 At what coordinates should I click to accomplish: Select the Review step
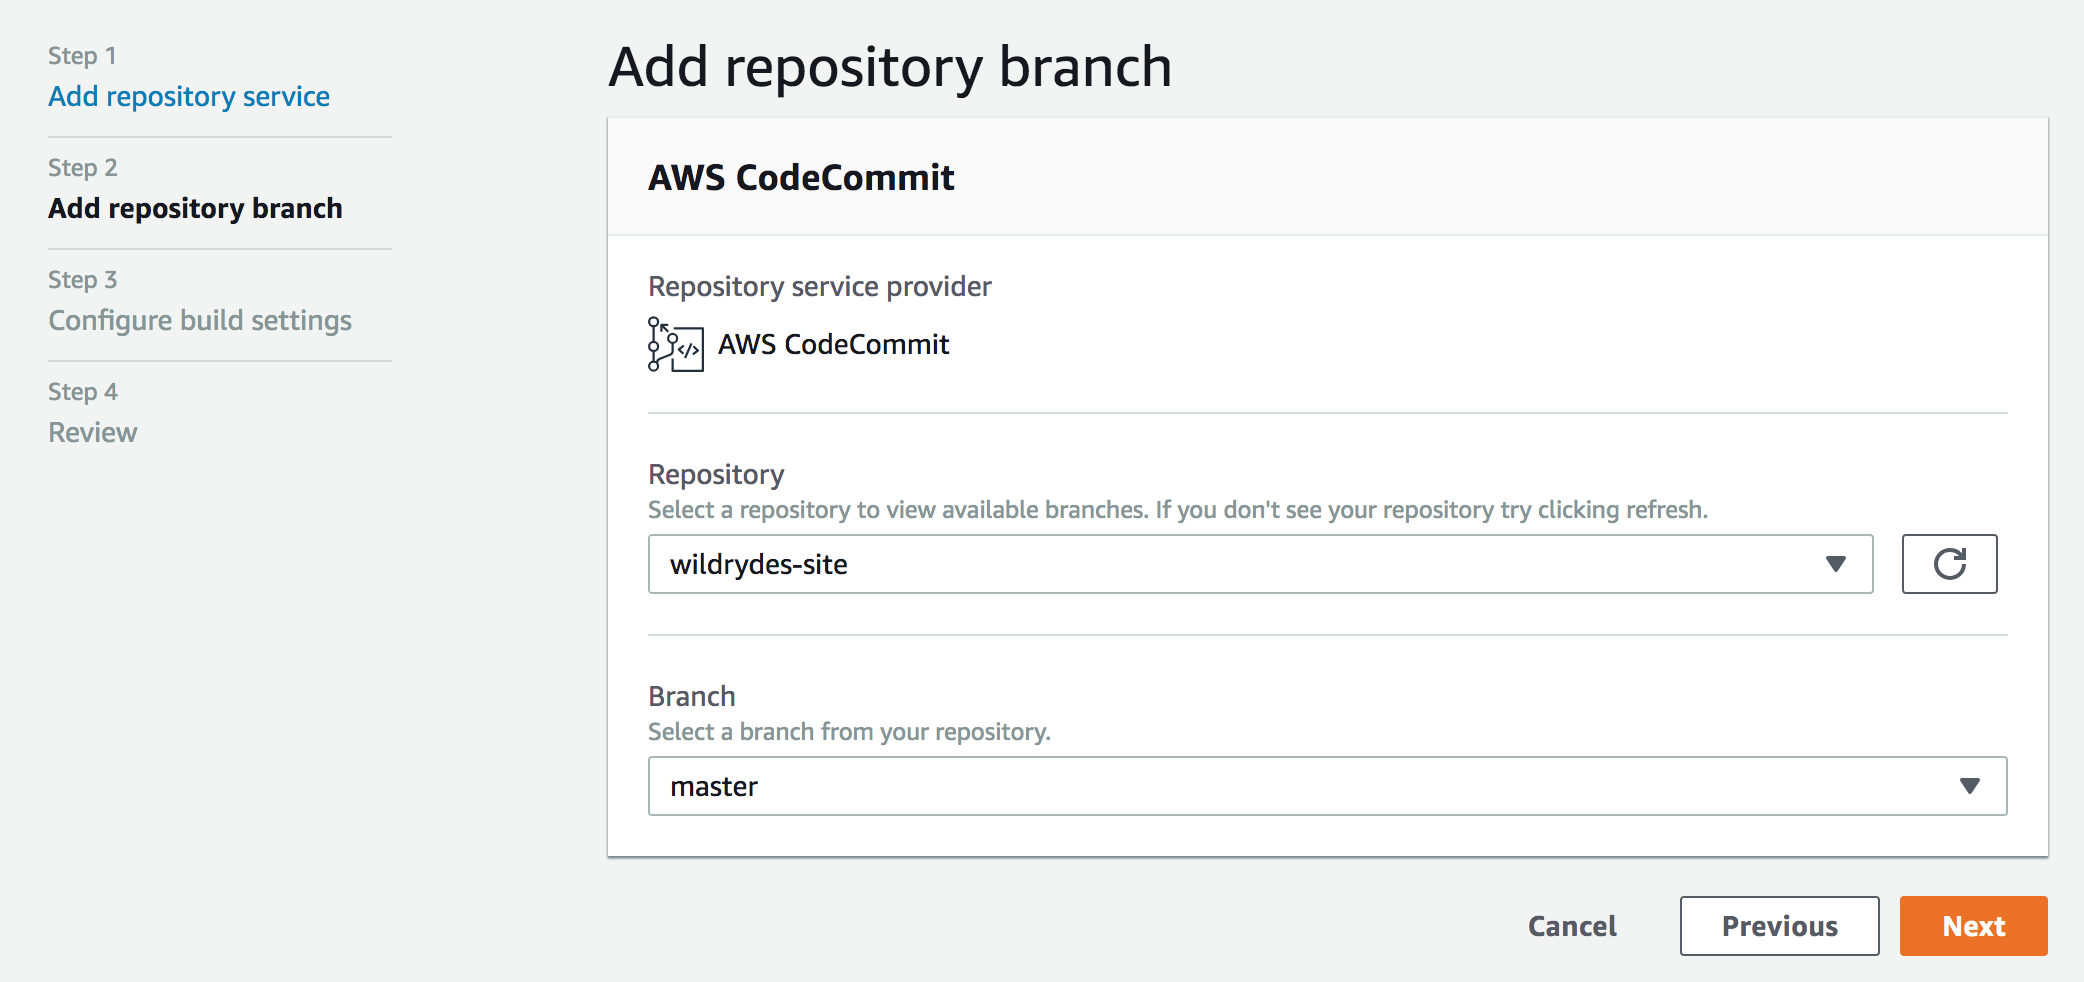(93, 432)
